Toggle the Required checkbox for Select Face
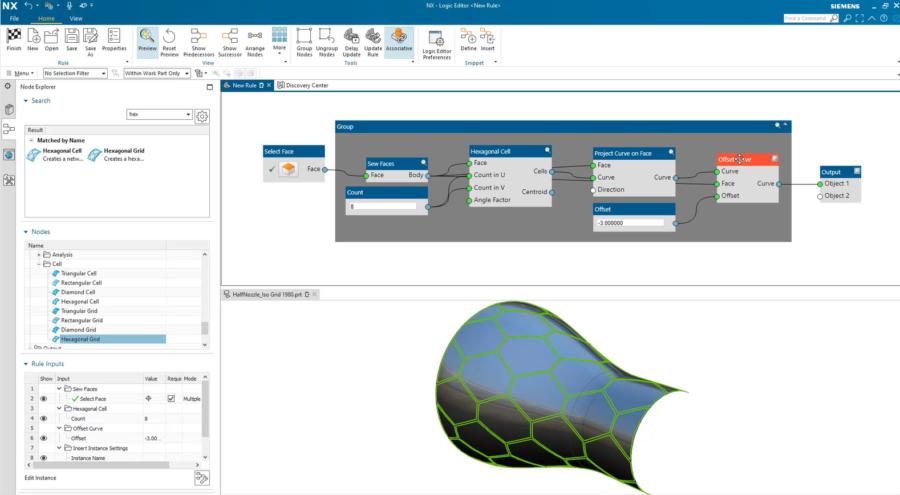900x495 pixels. tap(171, 399)
